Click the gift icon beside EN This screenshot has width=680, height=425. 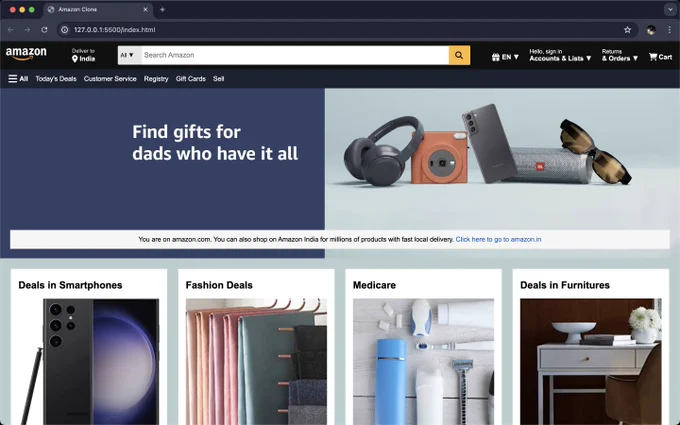pos(496,57)
